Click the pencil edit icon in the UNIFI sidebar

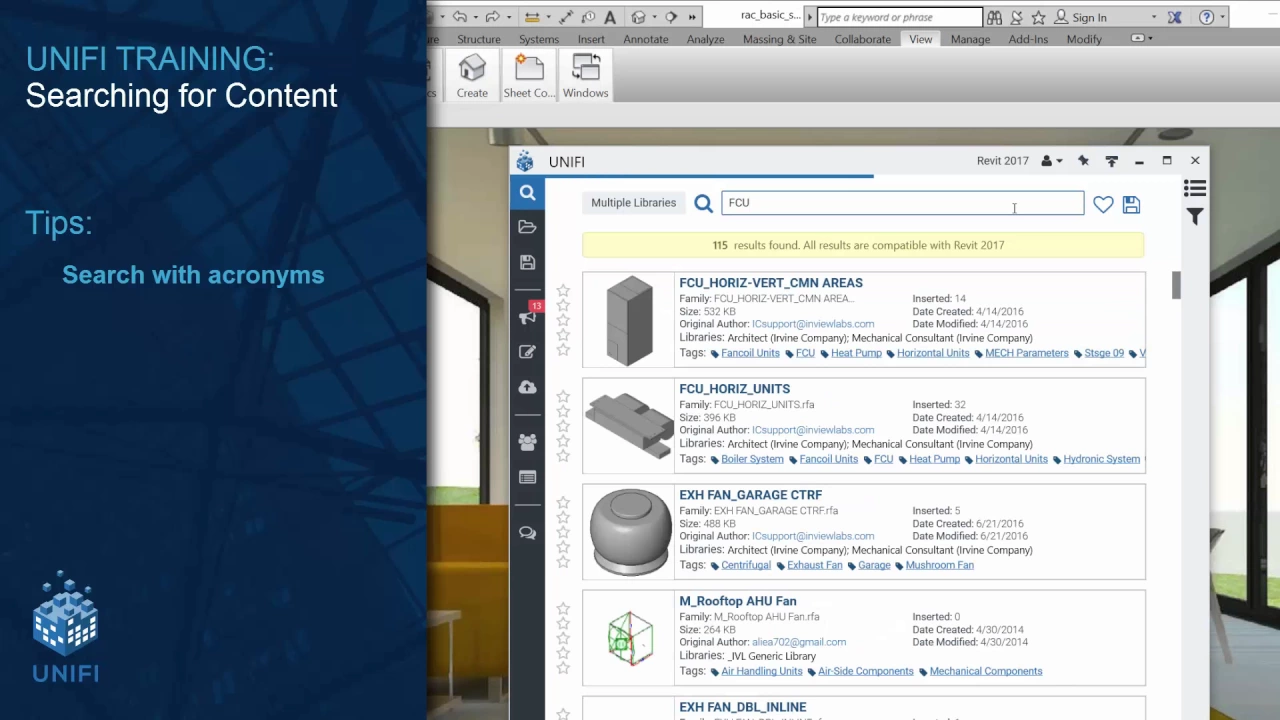tap(527, 352)
